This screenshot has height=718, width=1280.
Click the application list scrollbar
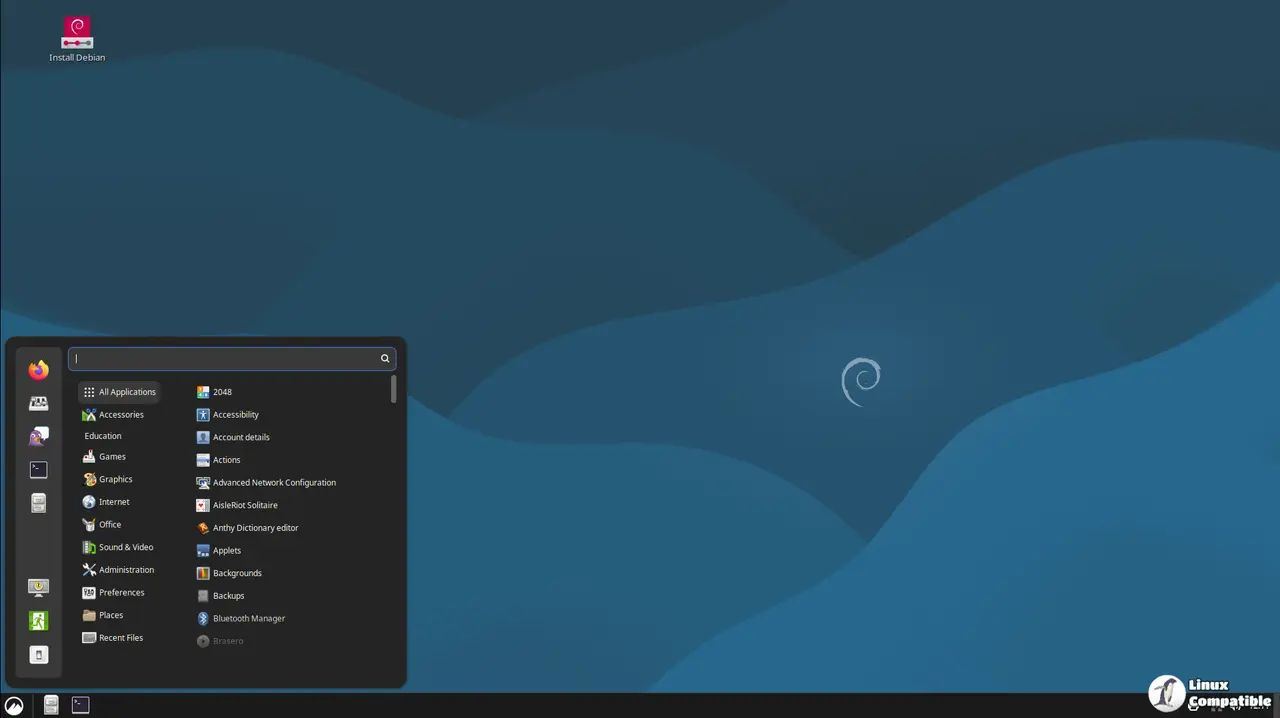pyautogui.click(x=394, y=389)
